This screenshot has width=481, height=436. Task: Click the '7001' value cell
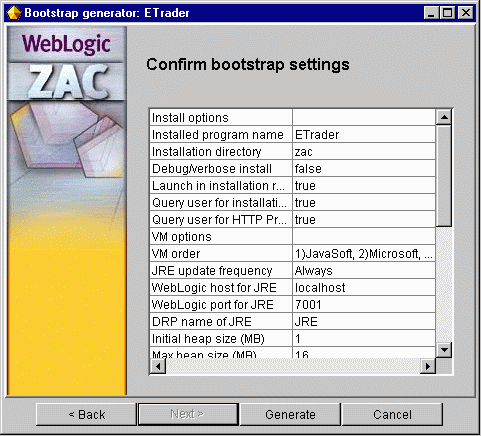click(x=364, y=304)
